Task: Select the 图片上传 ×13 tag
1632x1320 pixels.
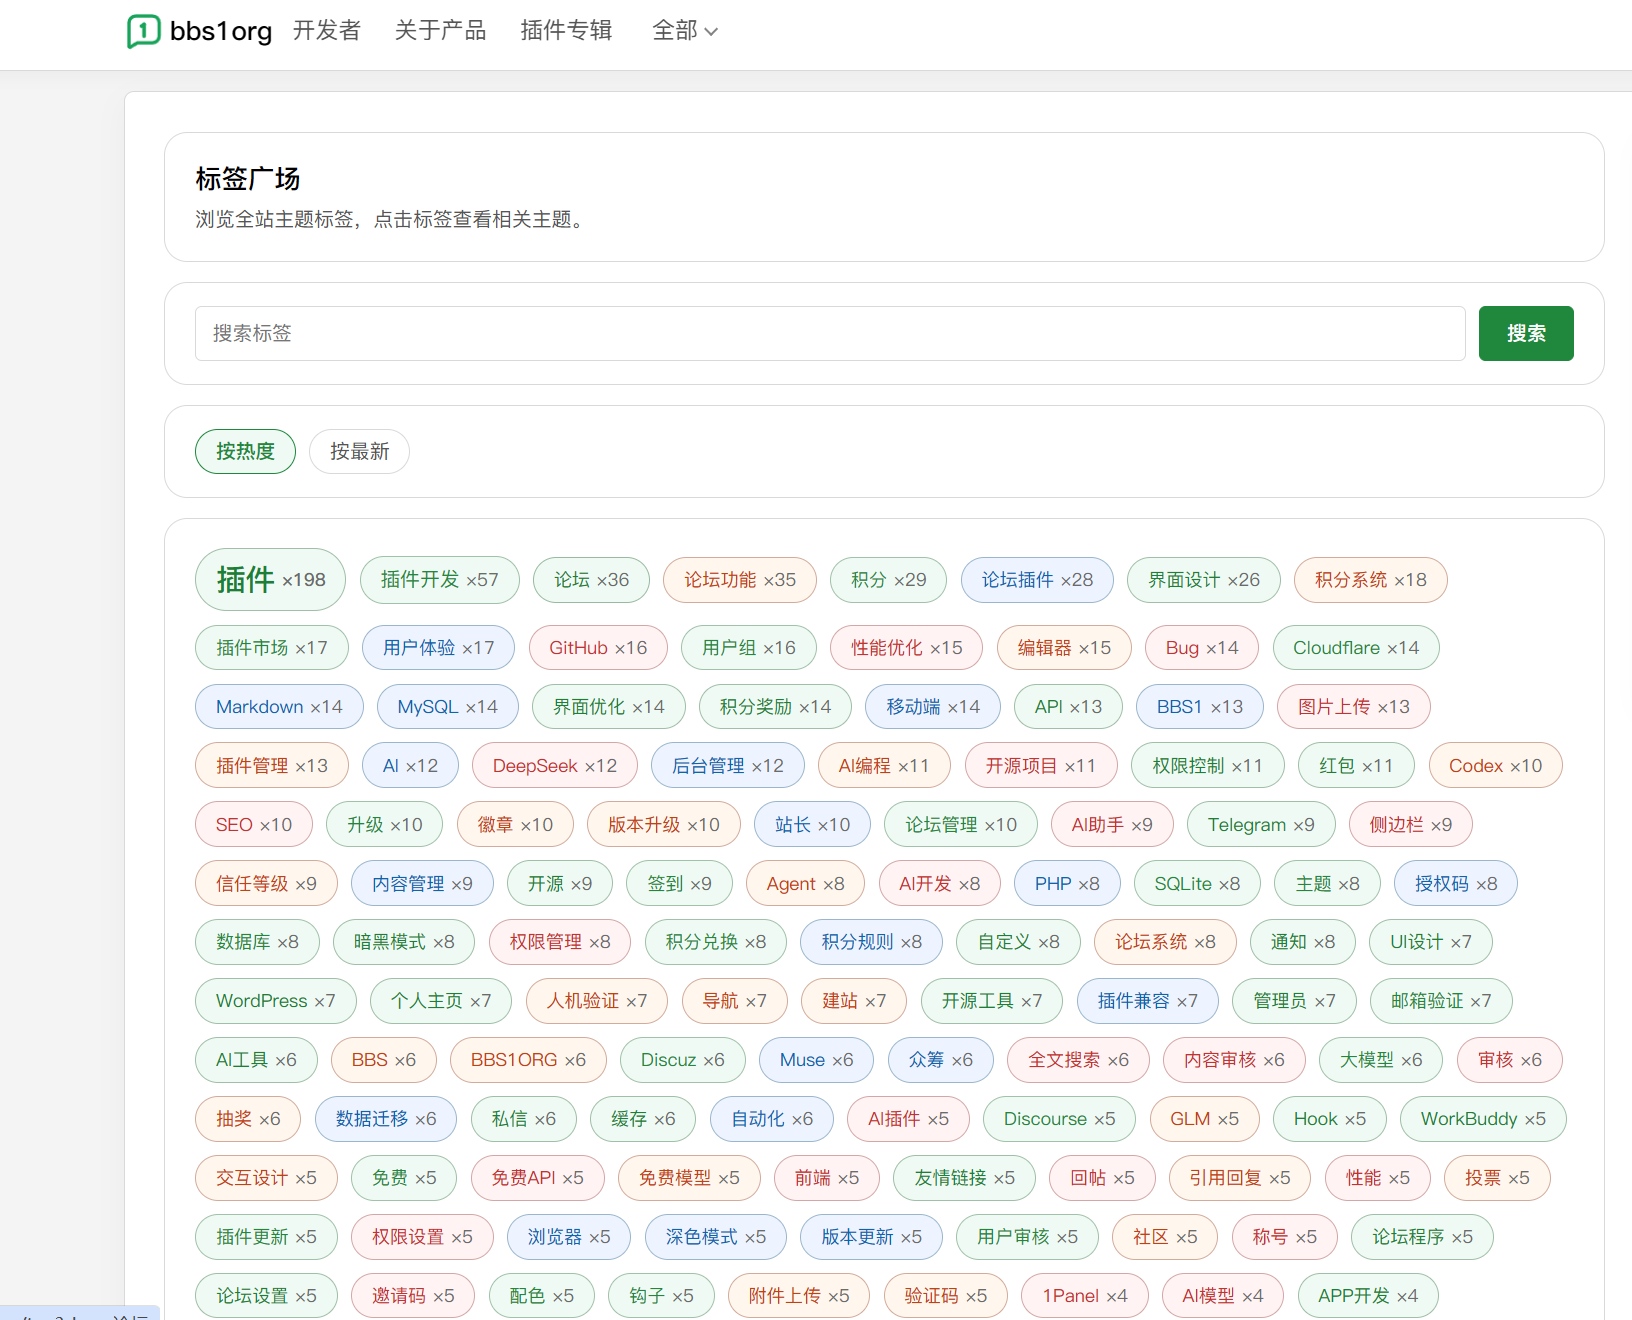Action: 1354,707
